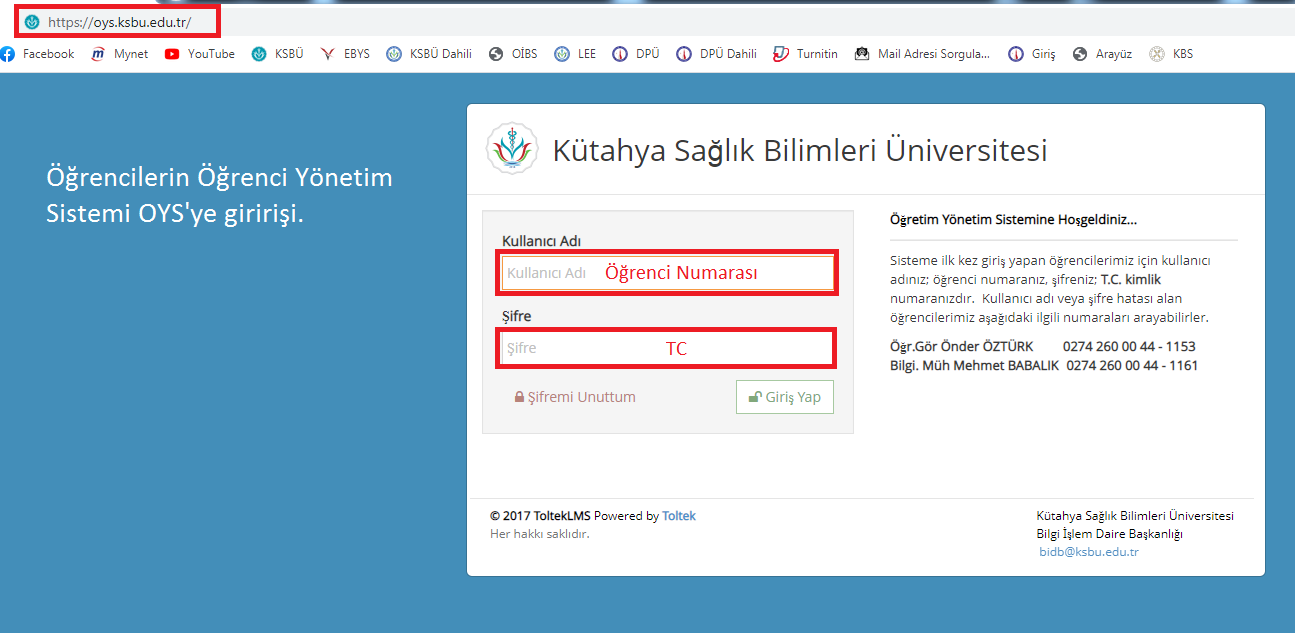Click the university logo emblem
This screenshot has width=1295, height=633.
tap(512, 148)
